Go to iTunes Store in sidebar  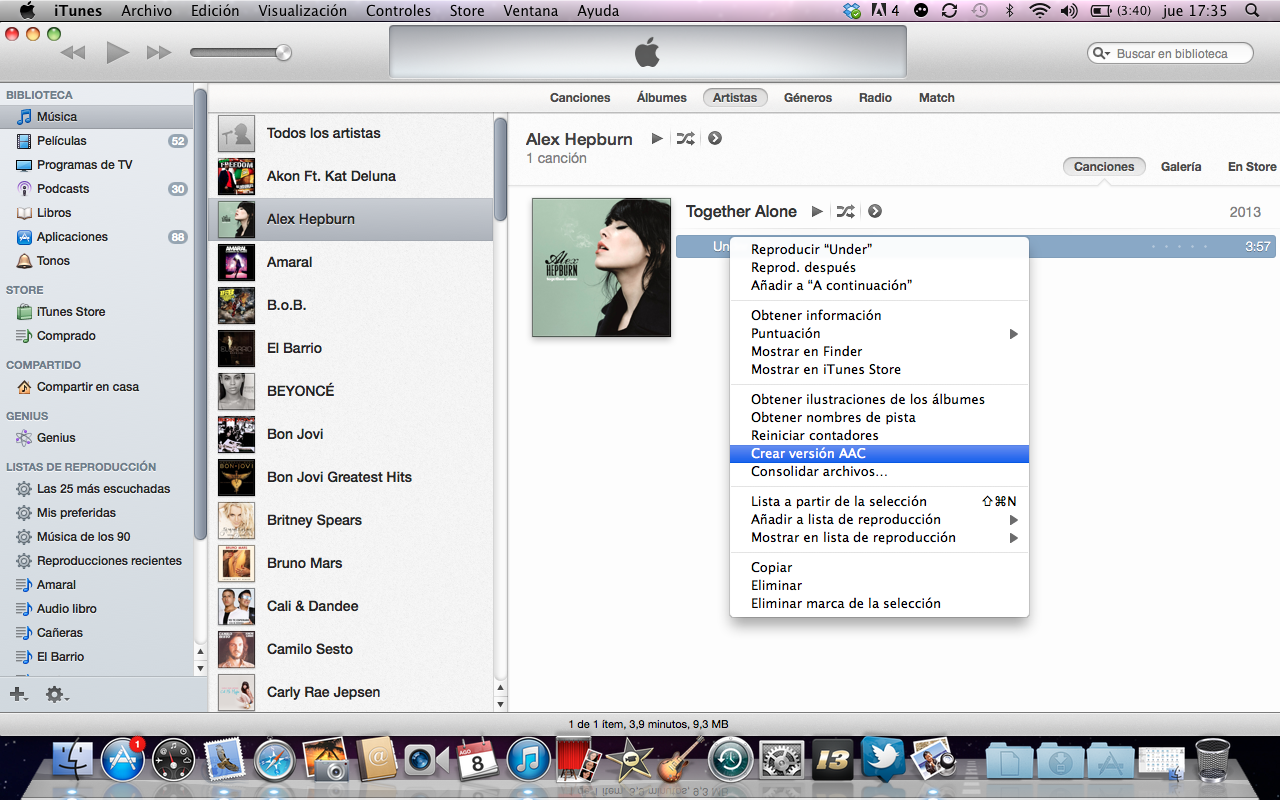pyautogui.click(x=97, y=312)
